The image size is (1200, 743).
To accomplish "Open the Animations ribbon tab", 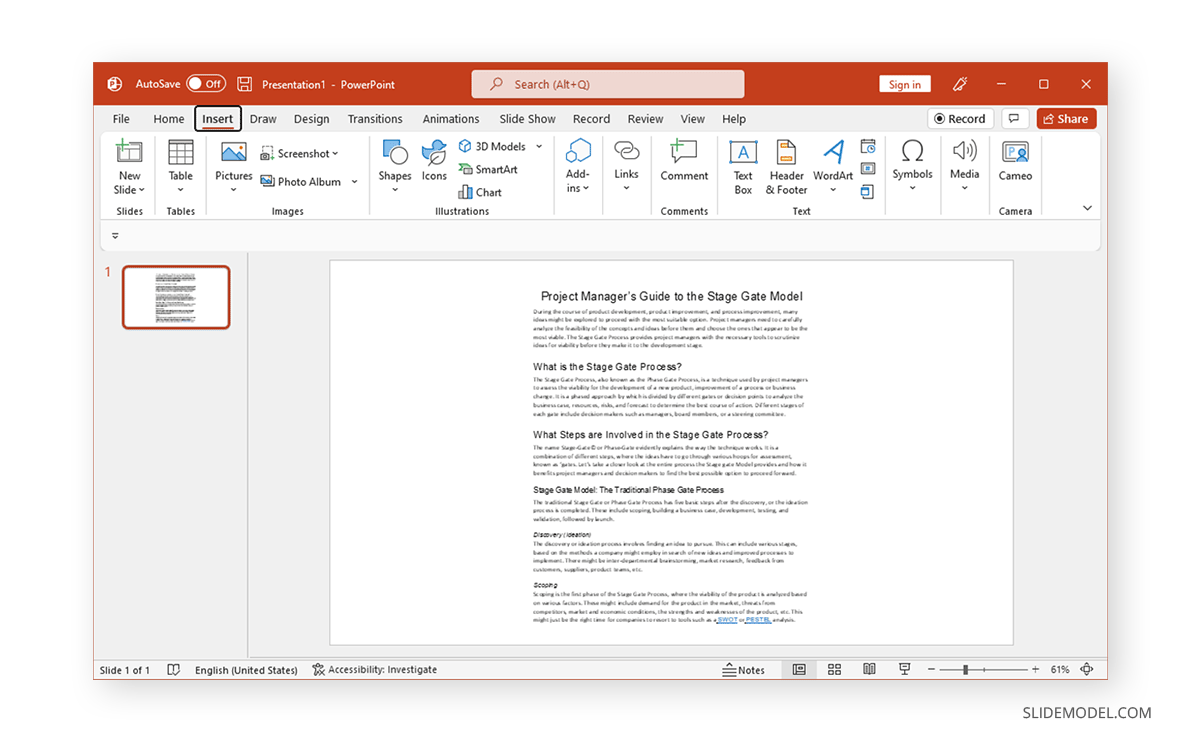I will pos(451,118).
